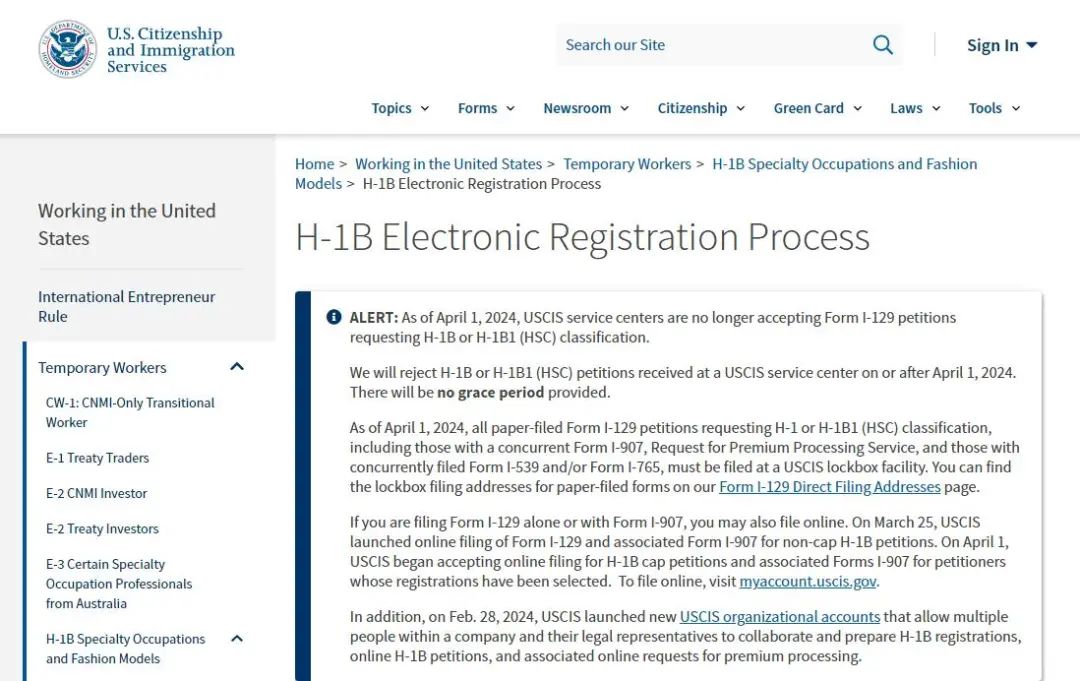This screenshot has height=681, width=1080.
Task: Click the sidebar heading Working in the United States
Action: click(127, 224)
